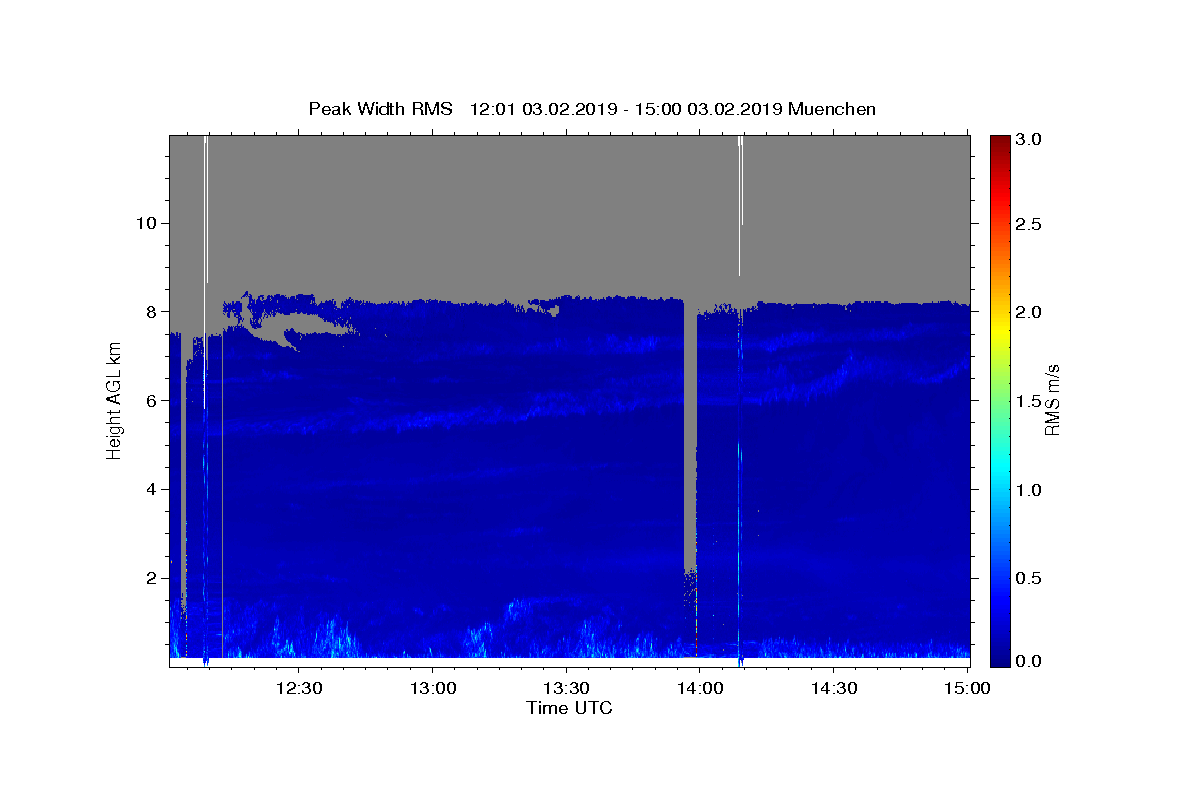1200x800 pixels.
Task: Click the '13:00' time axis label
Action: [x=432, y=689]
